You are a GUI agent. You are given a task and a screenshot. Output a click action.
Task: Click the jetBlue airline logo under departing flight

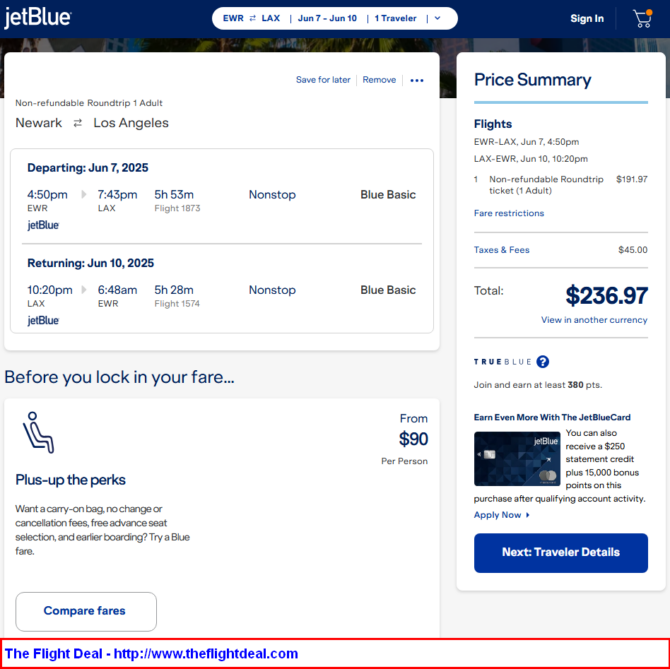(x=43, y=225)
